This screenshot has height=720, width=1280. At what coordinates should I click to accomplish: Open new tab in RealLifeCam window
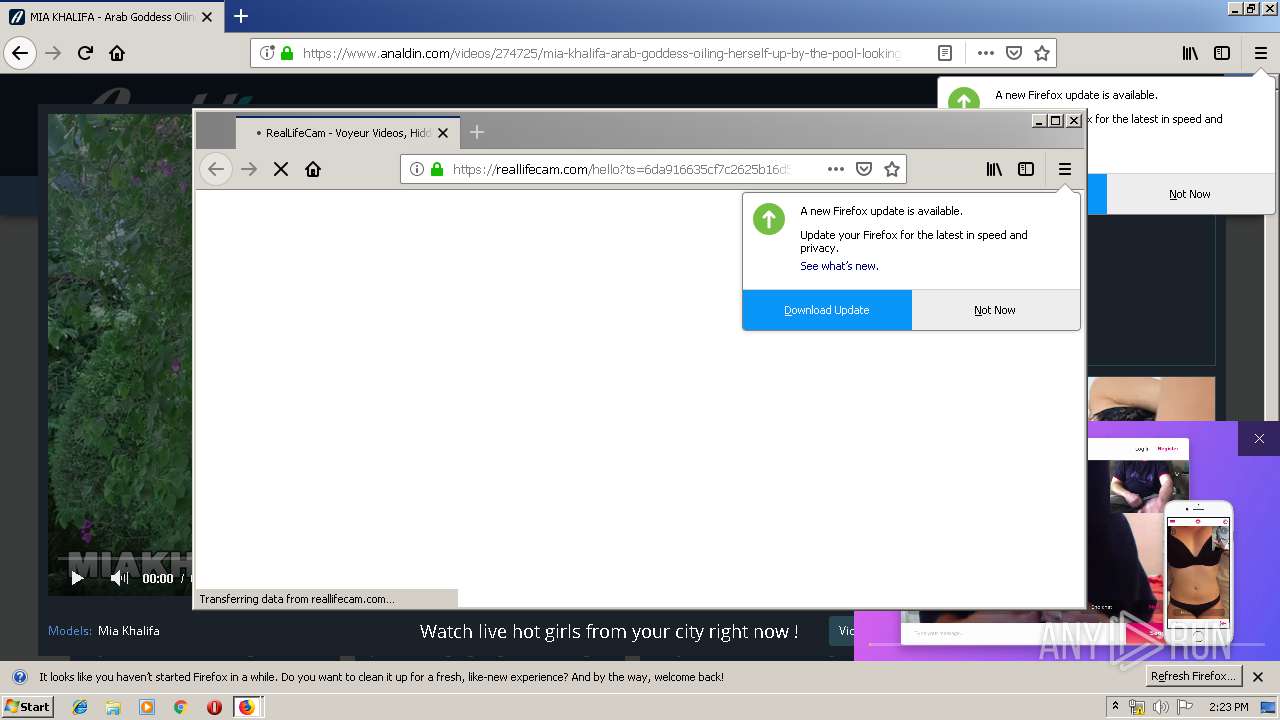click(477, 132)
